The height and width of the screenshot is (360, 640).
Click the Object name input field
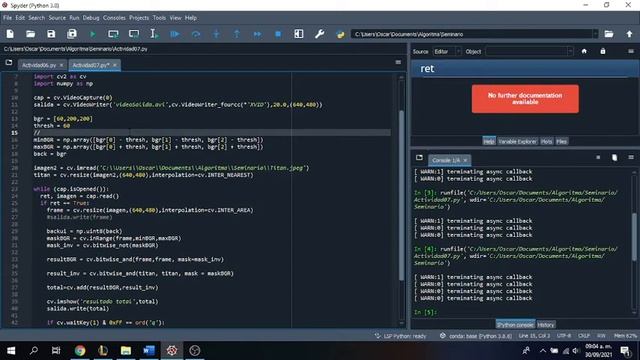526,51
